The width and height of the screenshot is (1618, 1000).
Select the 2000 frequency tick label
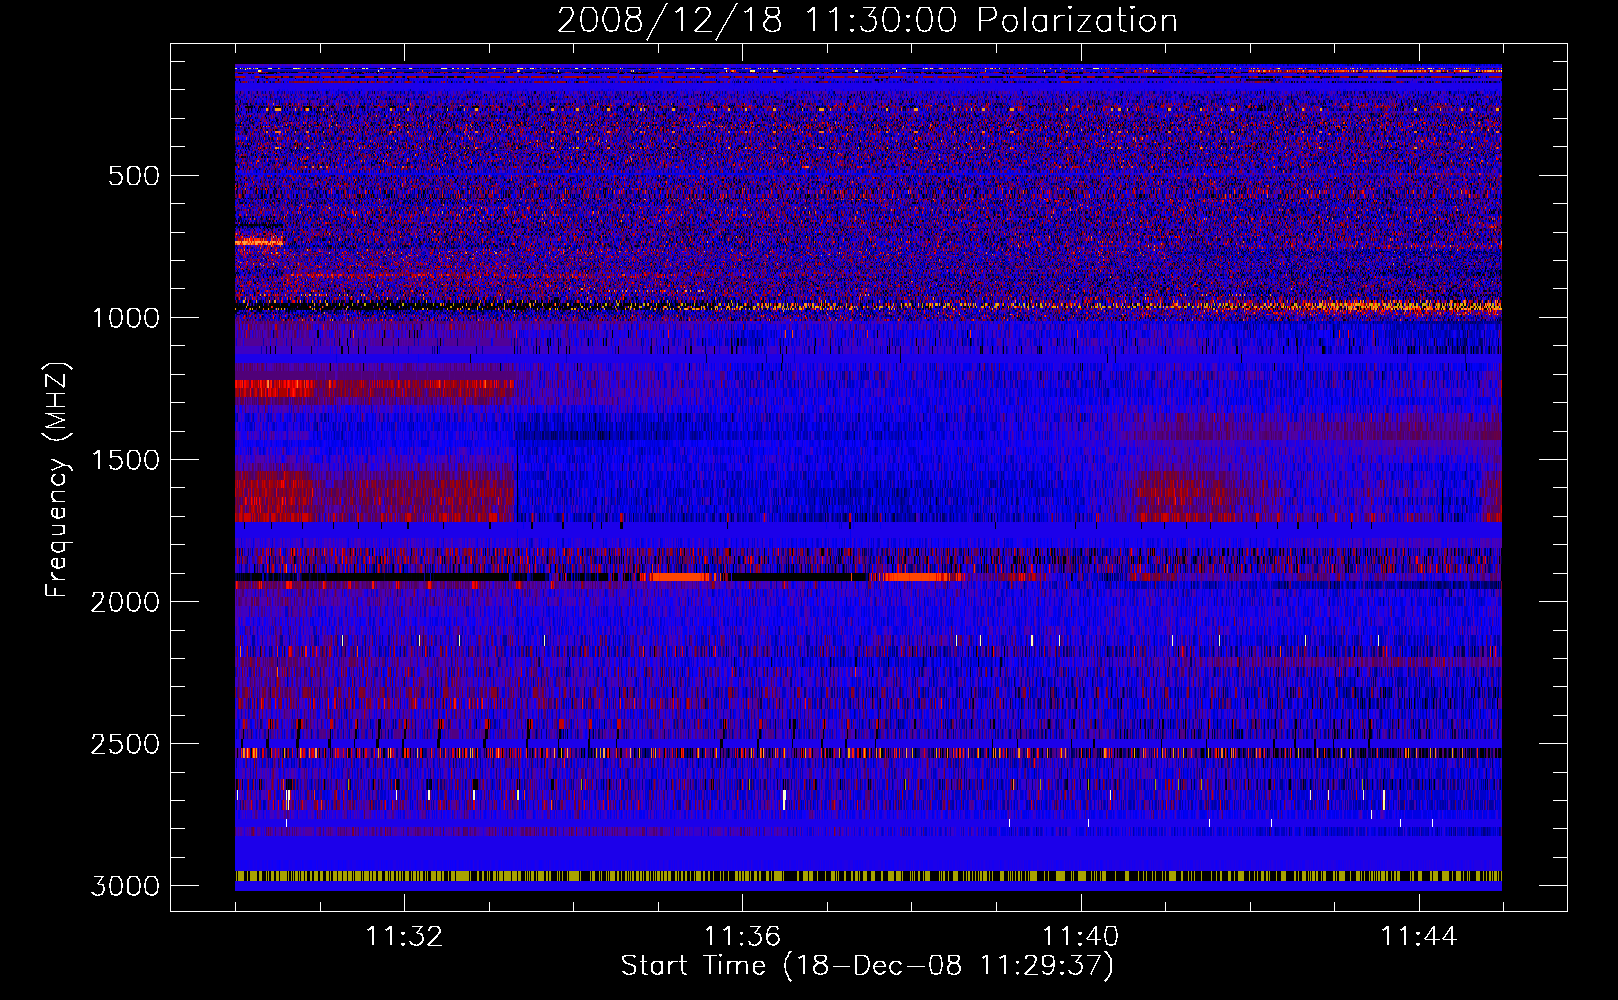click(125, 602)
